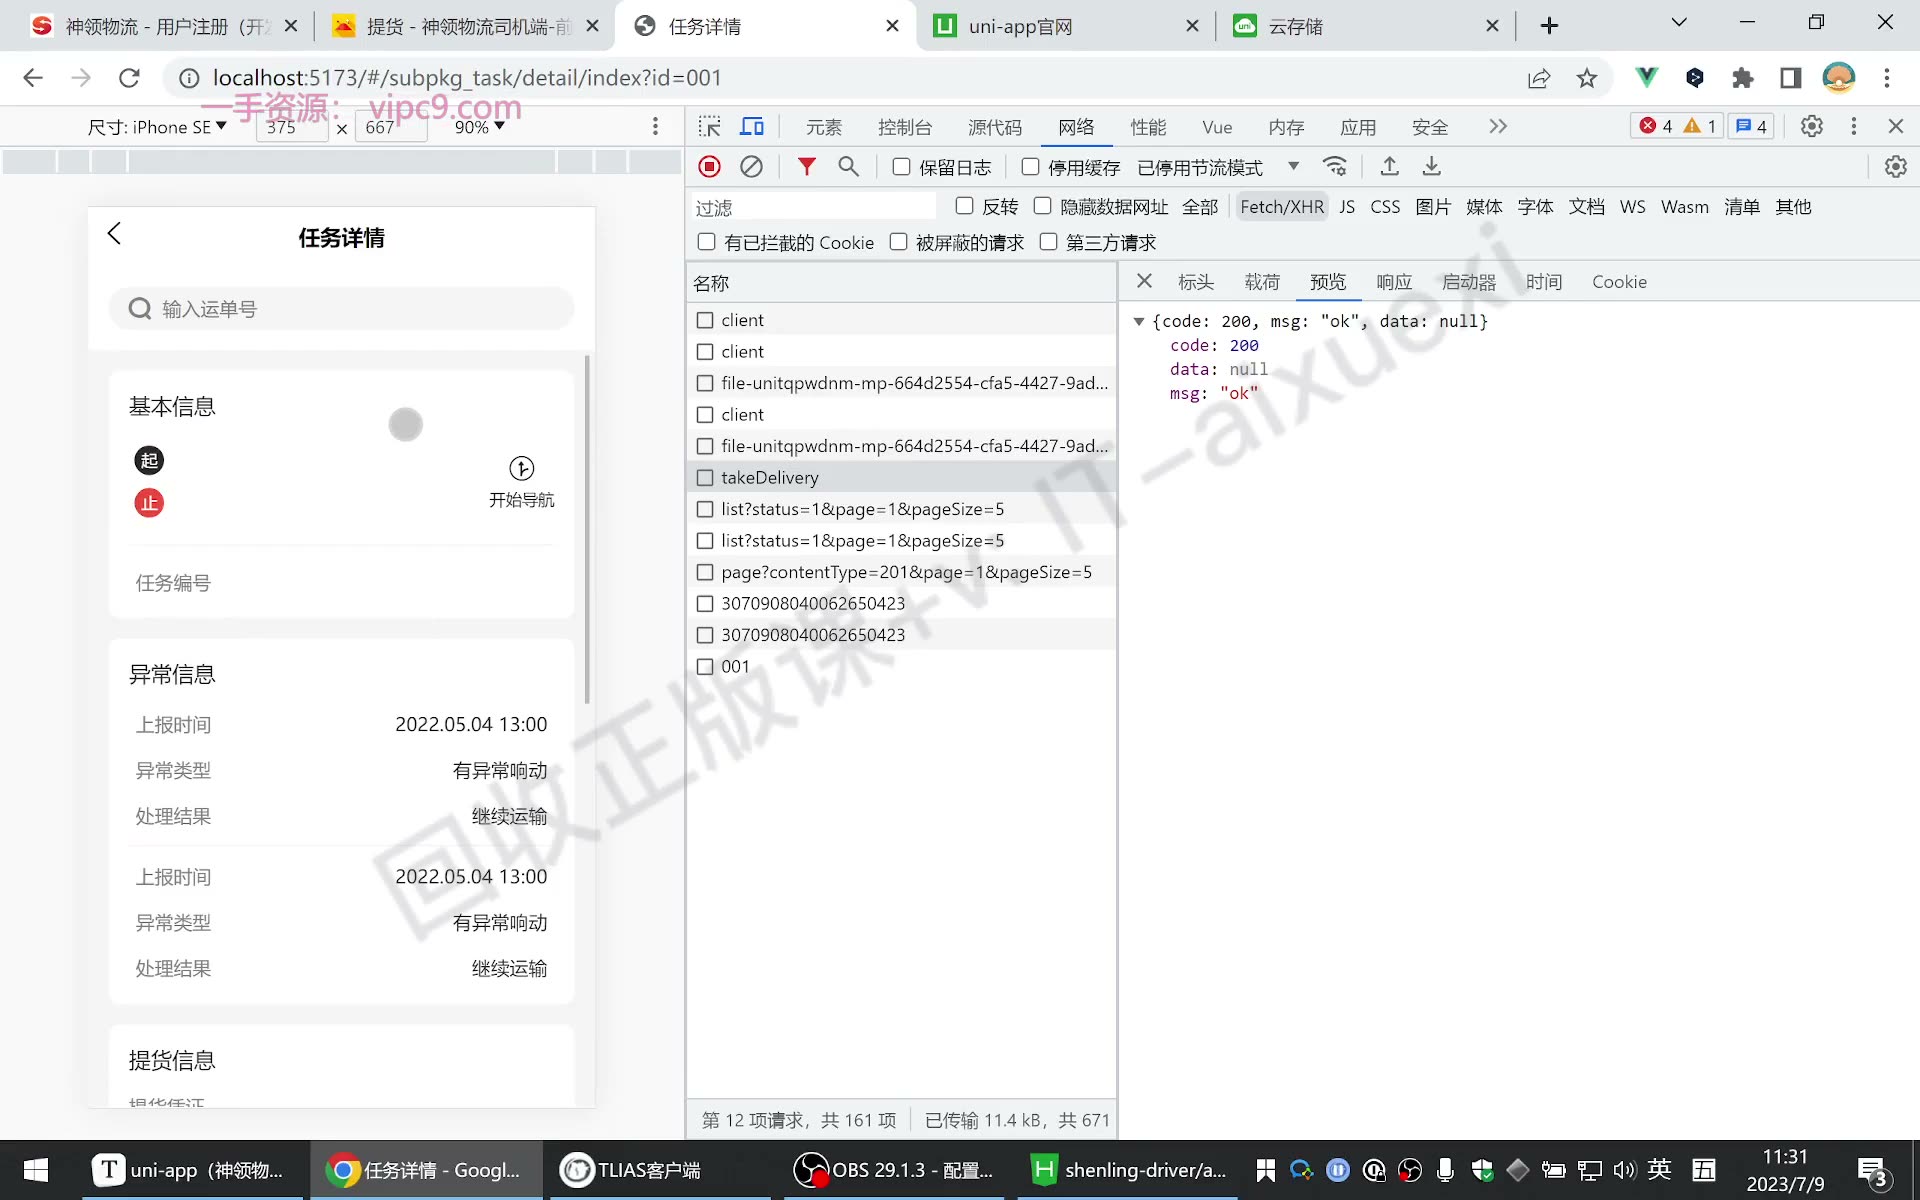Open the 已停用节流模式 throttling dropdown

1218,167
